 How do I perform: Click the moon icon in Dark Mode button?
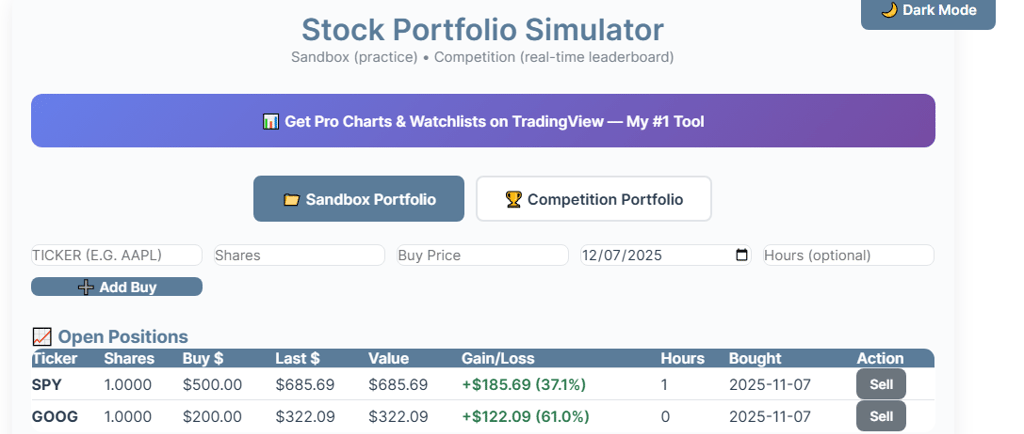pyautogui.click(x=888, y=10)
